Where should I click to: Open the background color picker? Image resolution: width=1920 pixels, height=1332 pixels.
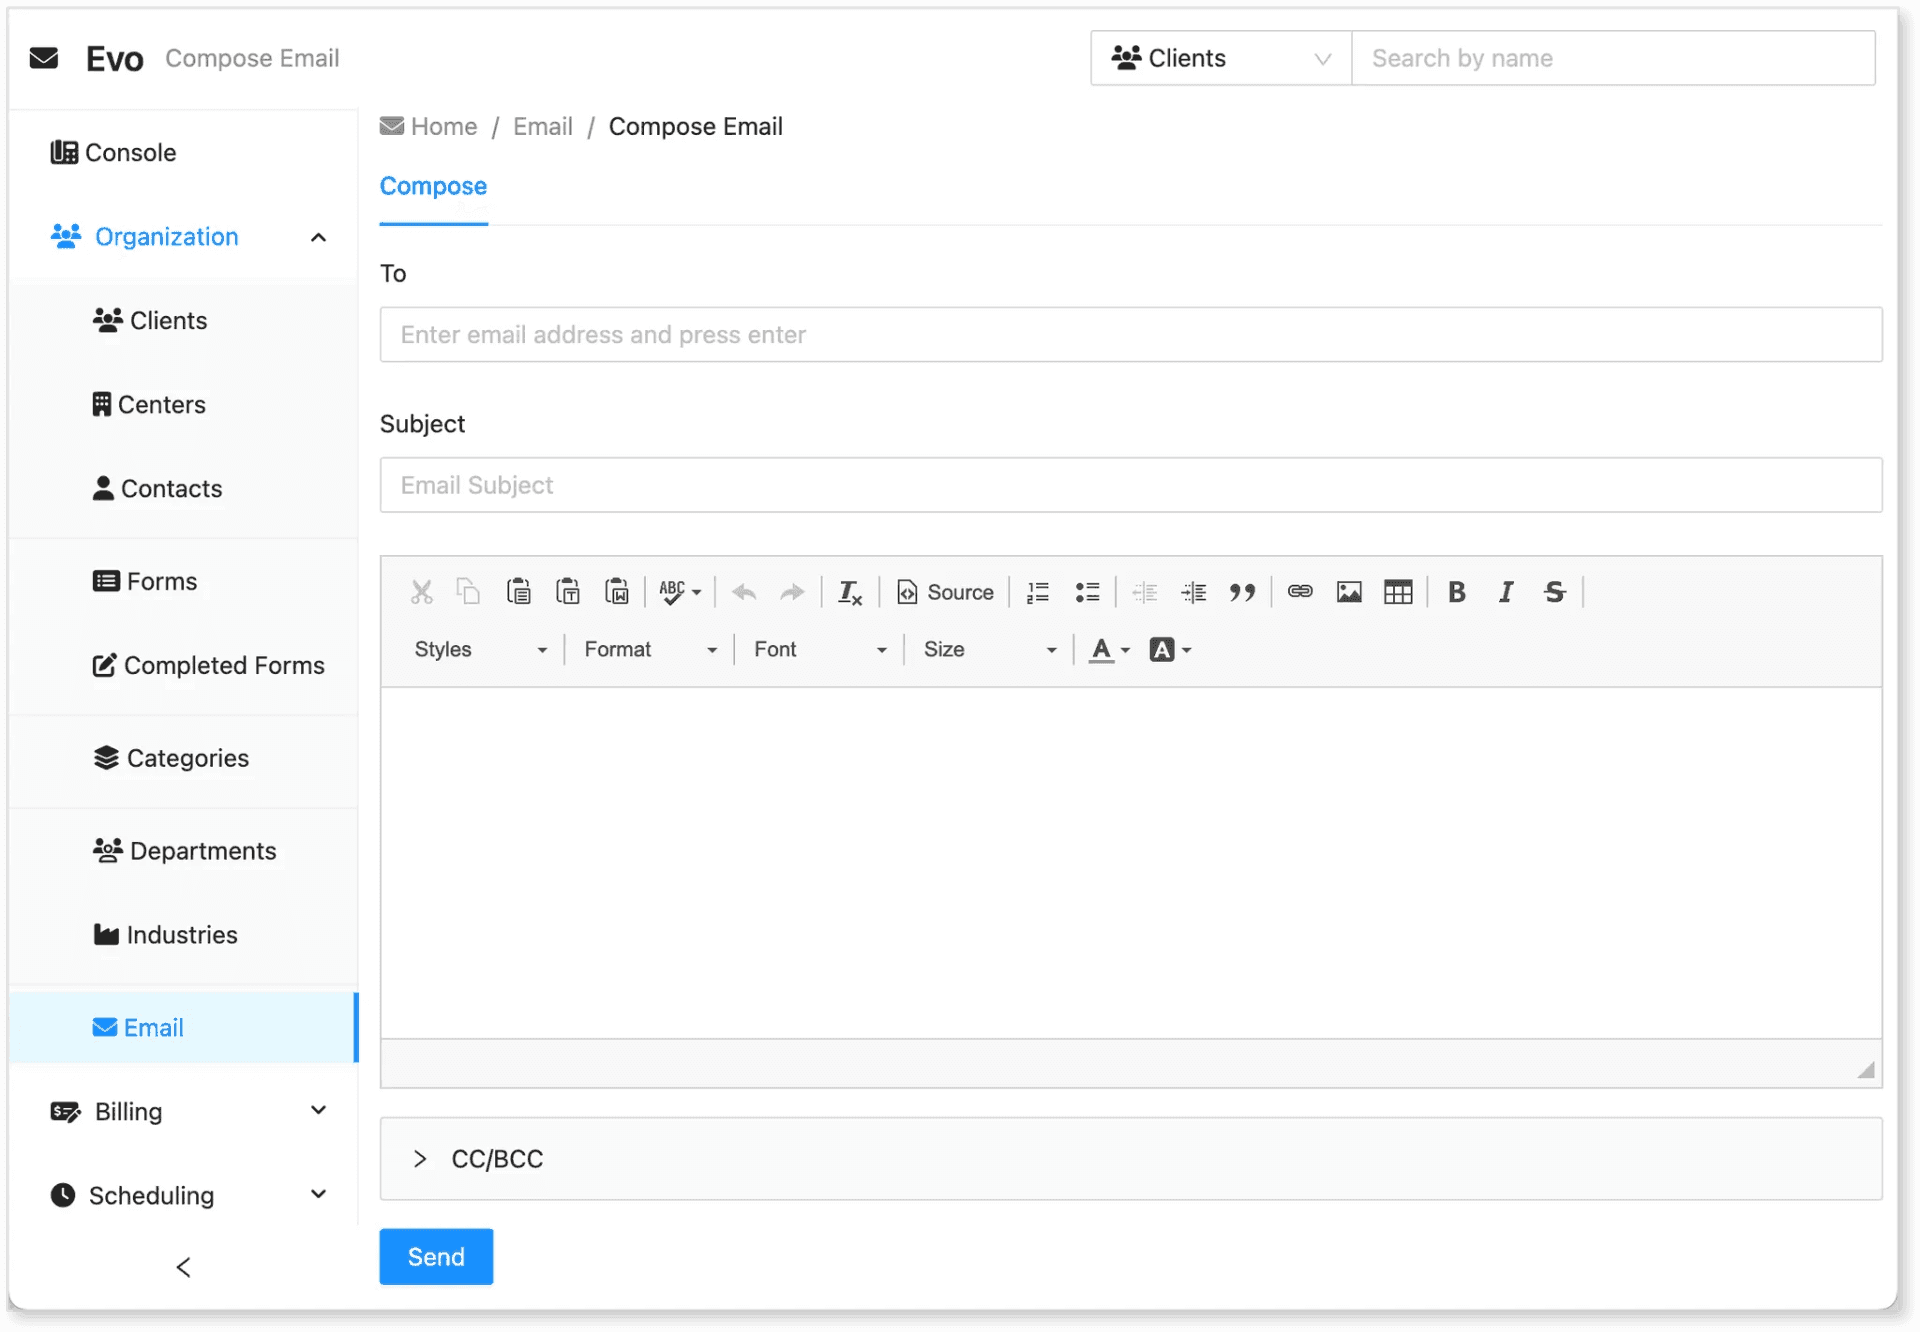1171,649
